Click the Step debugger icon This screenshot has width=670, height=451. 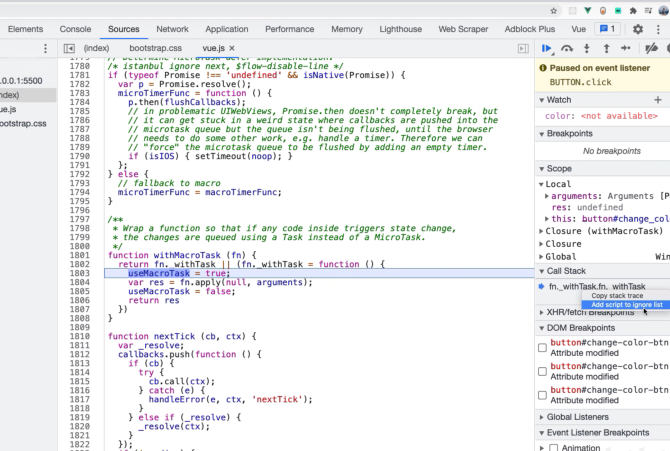coord(626,49)
